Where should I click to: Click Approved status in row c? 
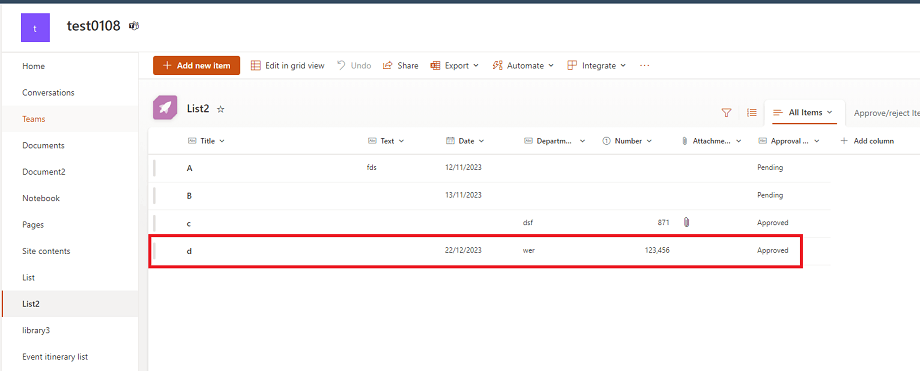(x=773, y=222)
